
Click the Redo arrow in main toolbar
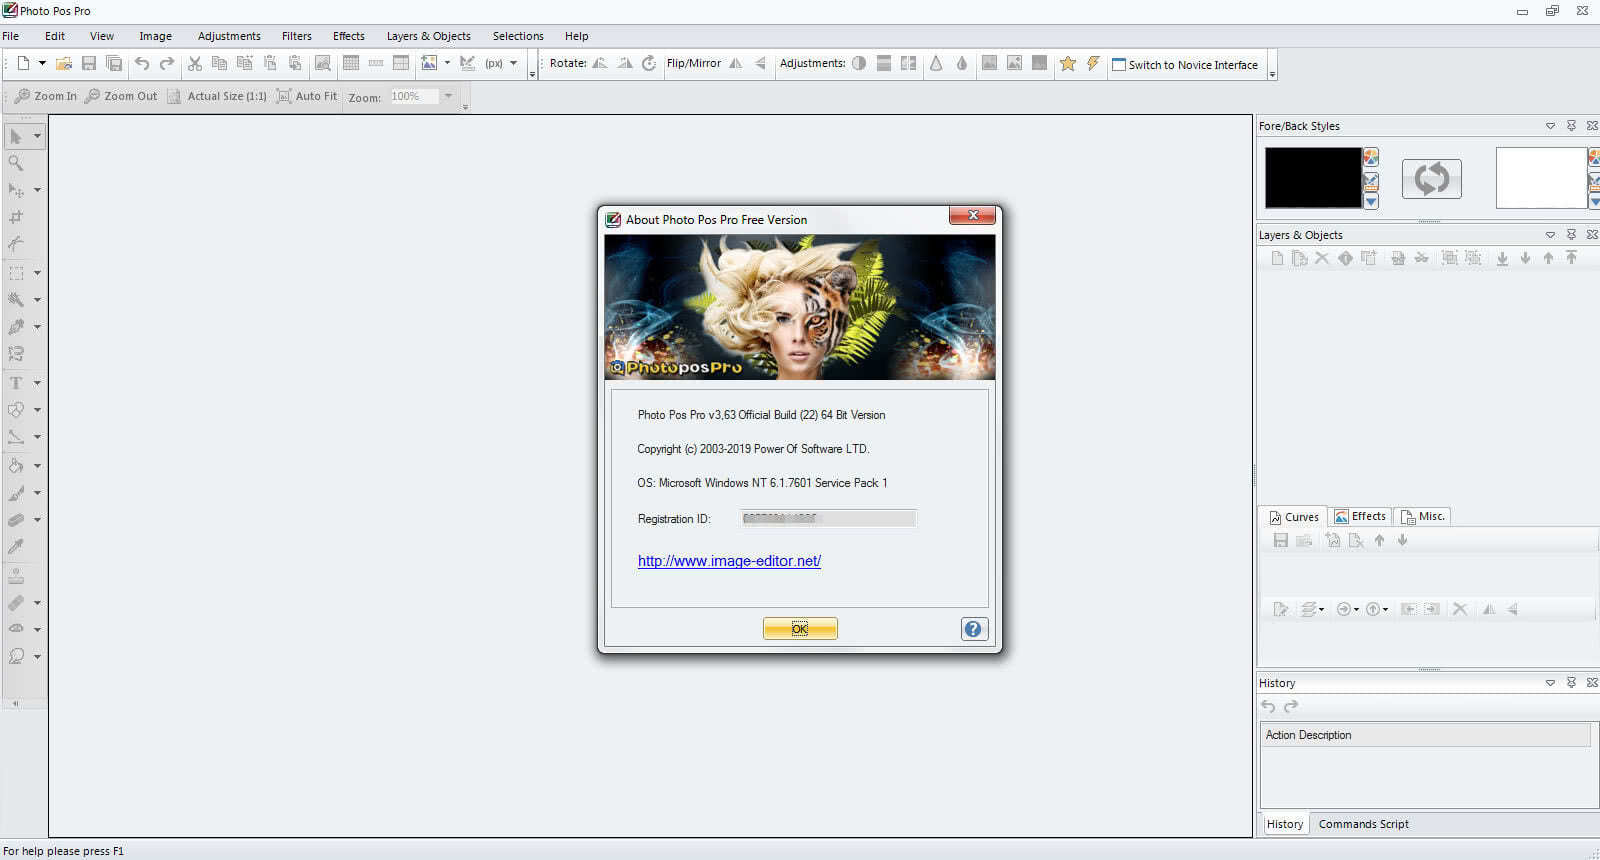tap(167, 63)
